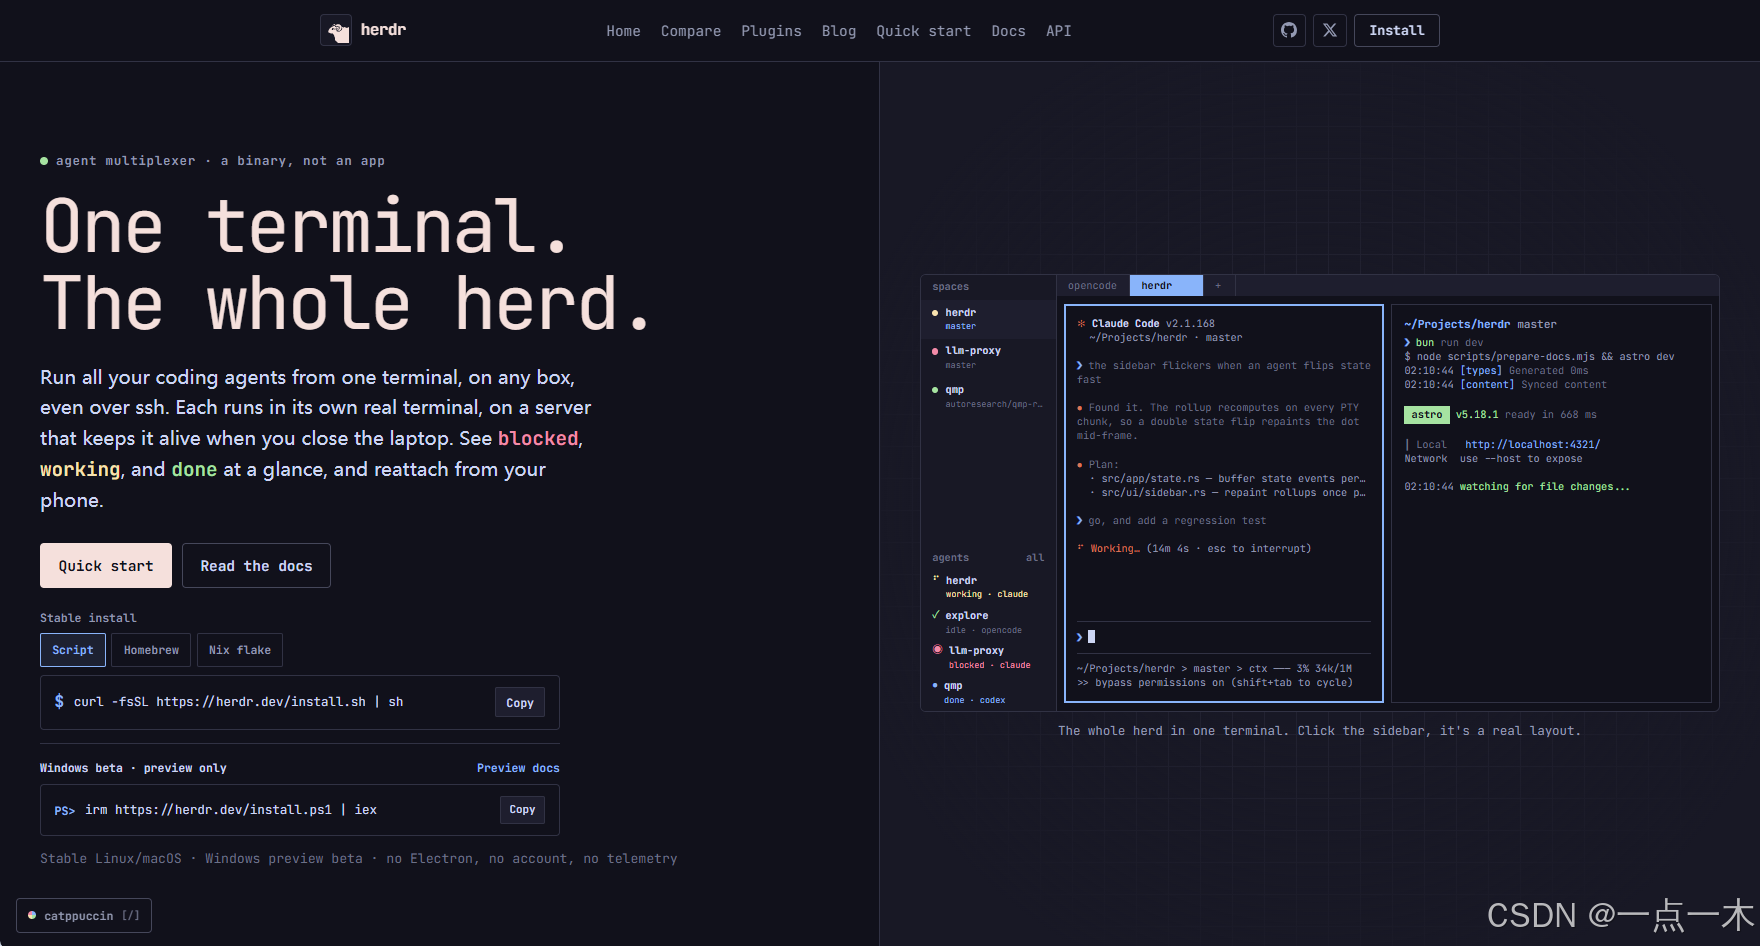The width and height of the screenshot is (1760, 946).
Task: Open the Preview docs link
Action: [518, 768]
